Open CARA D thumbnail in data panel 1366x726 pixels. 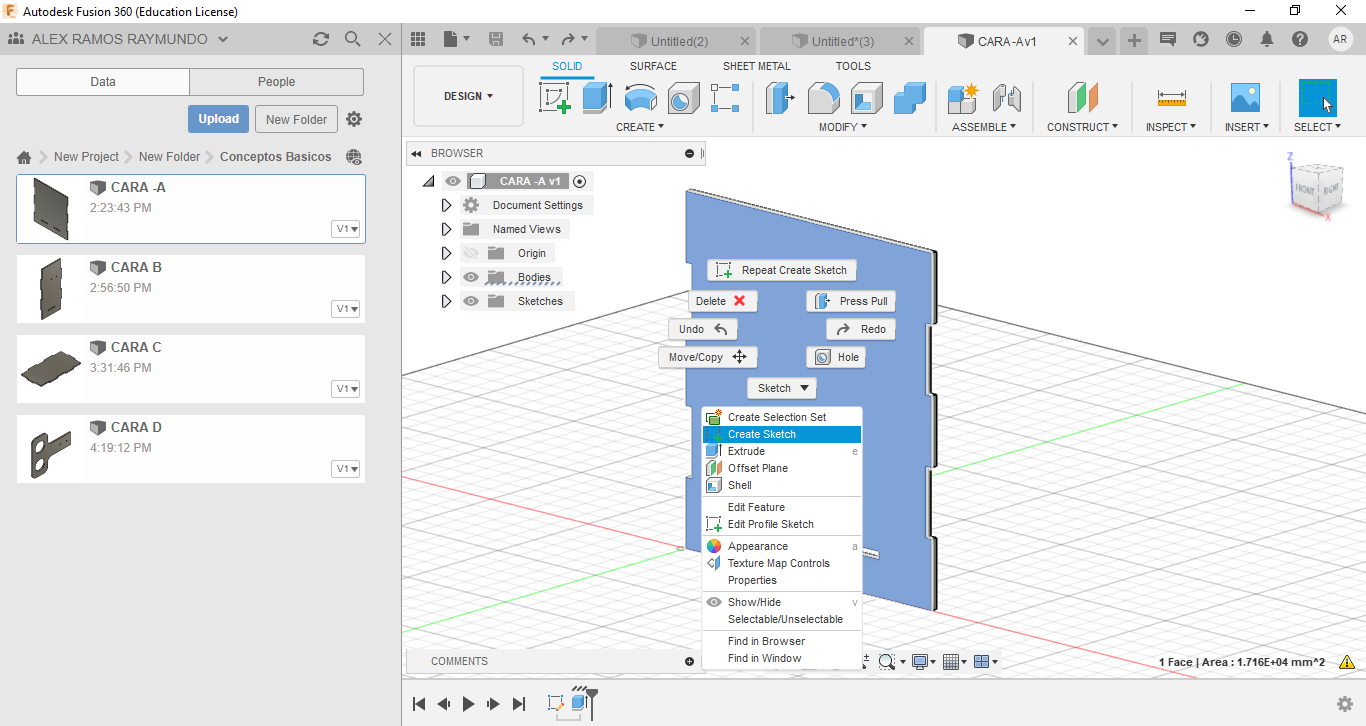[x=50, y=450]
